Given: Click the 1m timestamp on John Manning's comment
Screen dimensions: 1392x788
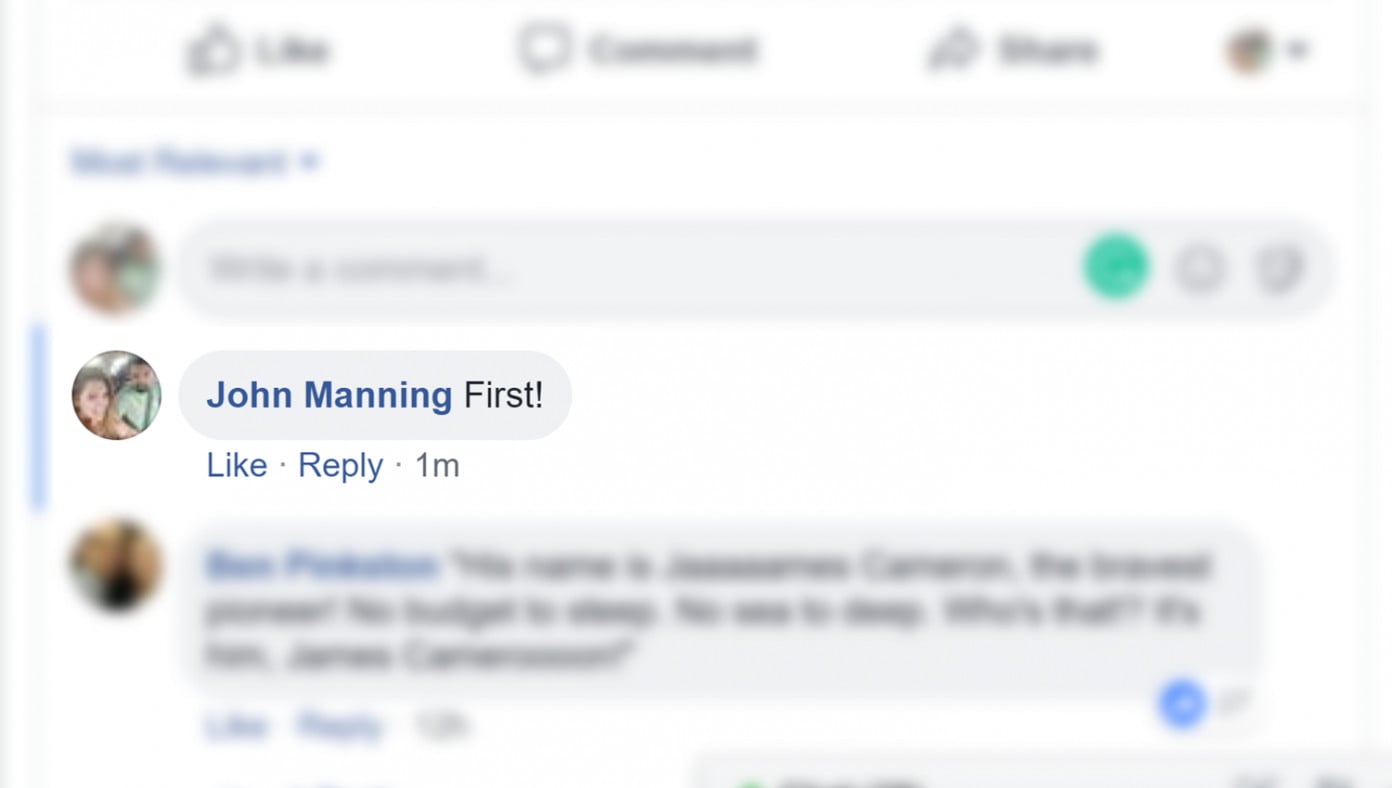Looking at the screenshot, I should (437, 464).
